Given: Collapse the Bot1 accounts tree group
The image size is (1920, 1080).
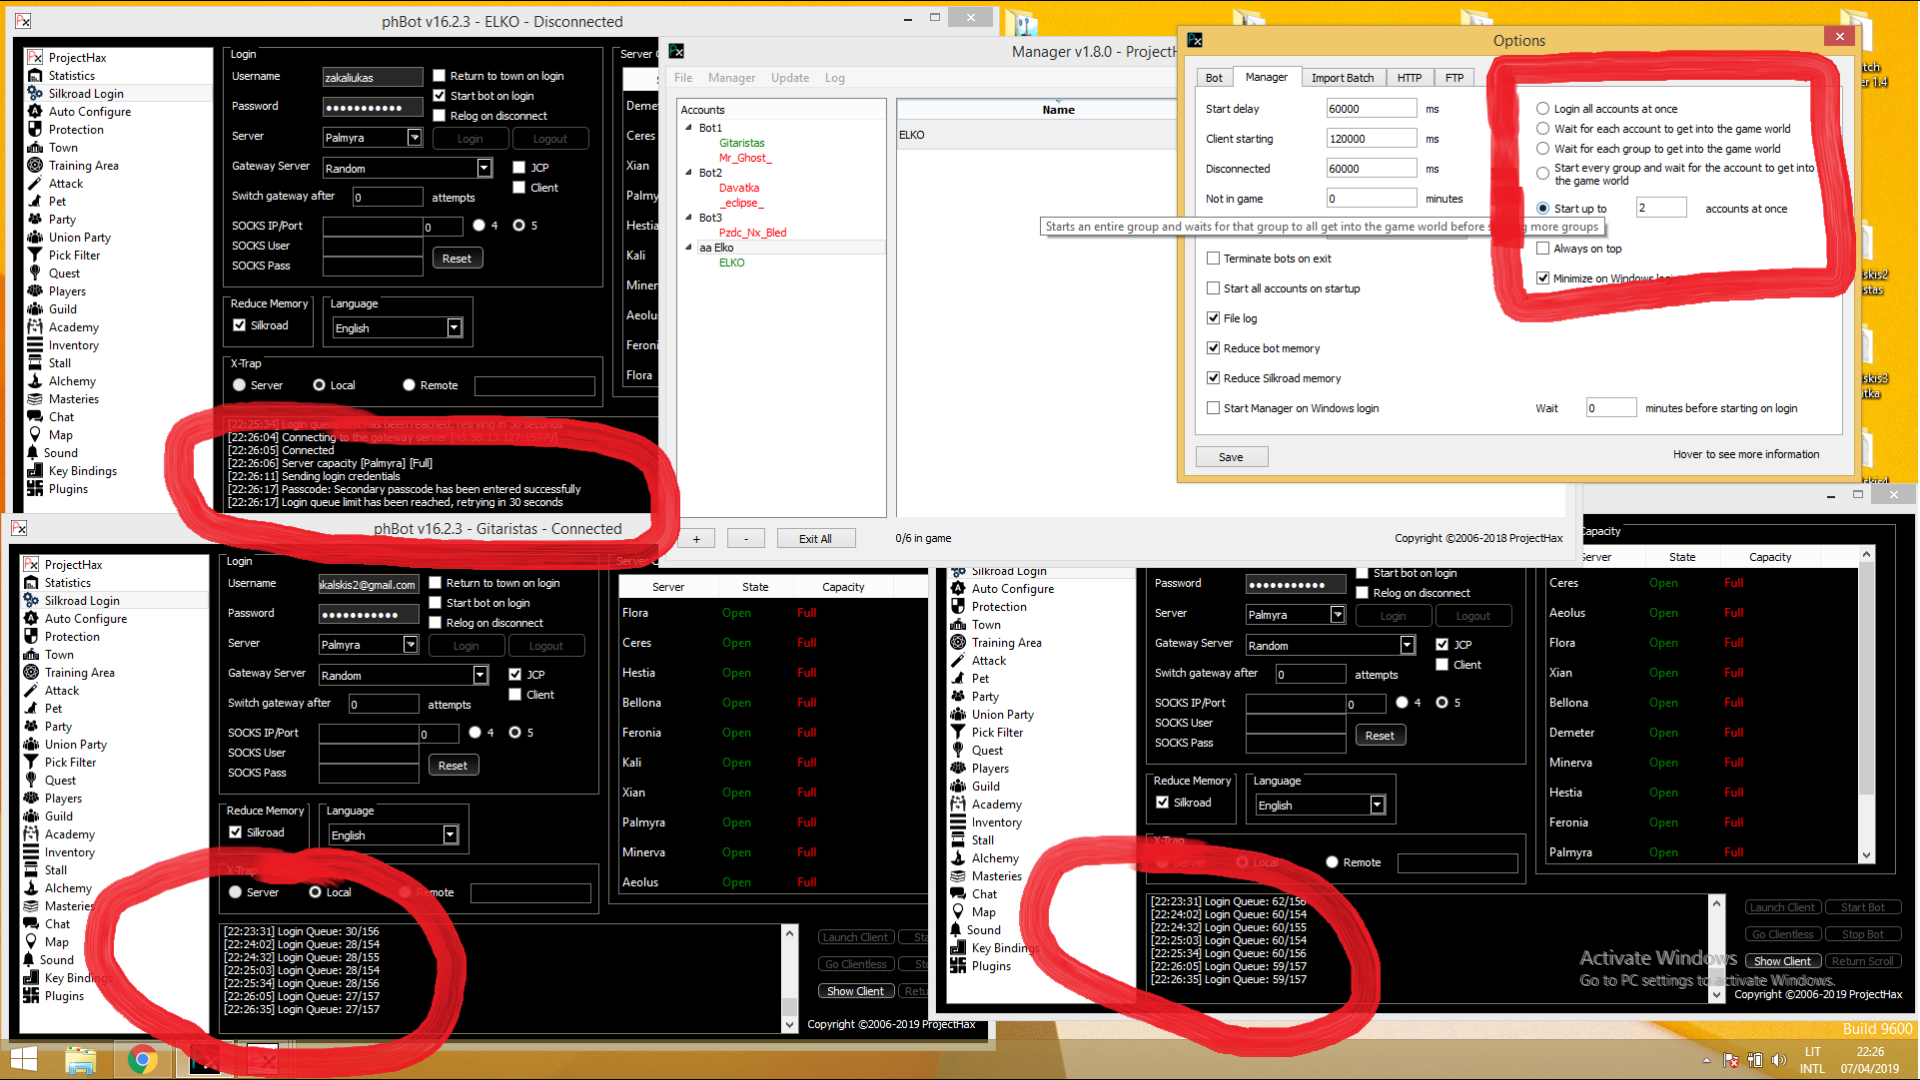Looking at the screenshot, I should click(688, 128).
